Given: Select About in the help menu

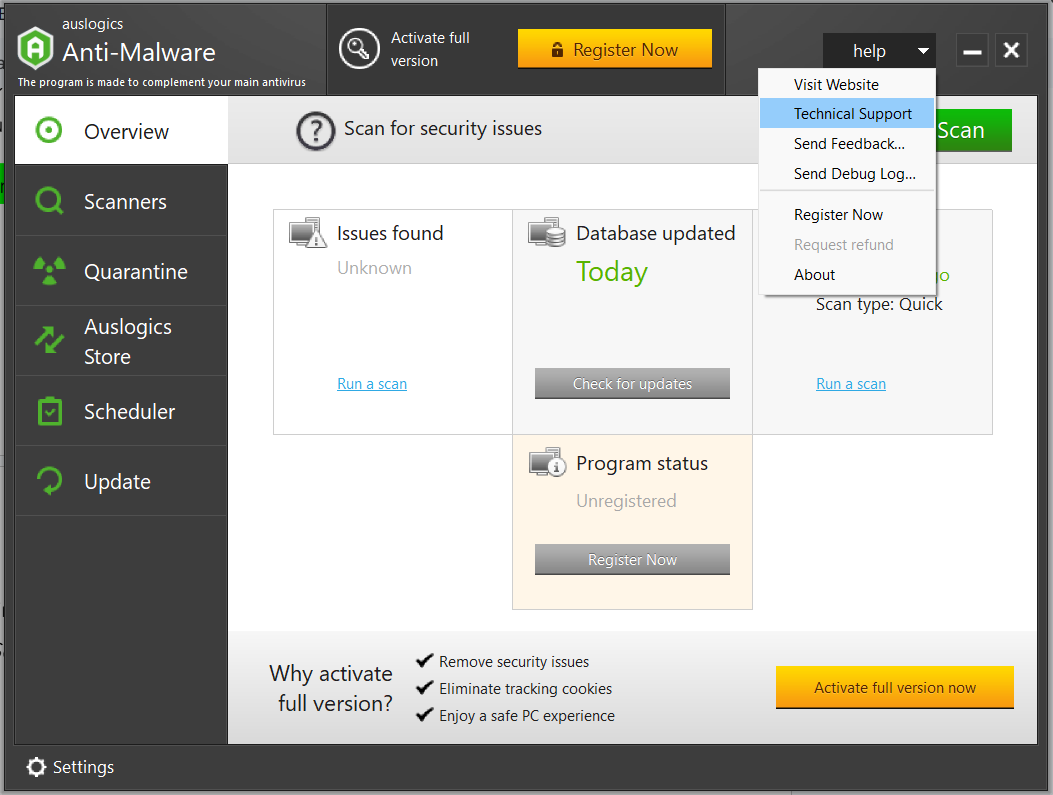Looking at the screenshot, I should tap(814, 274).
